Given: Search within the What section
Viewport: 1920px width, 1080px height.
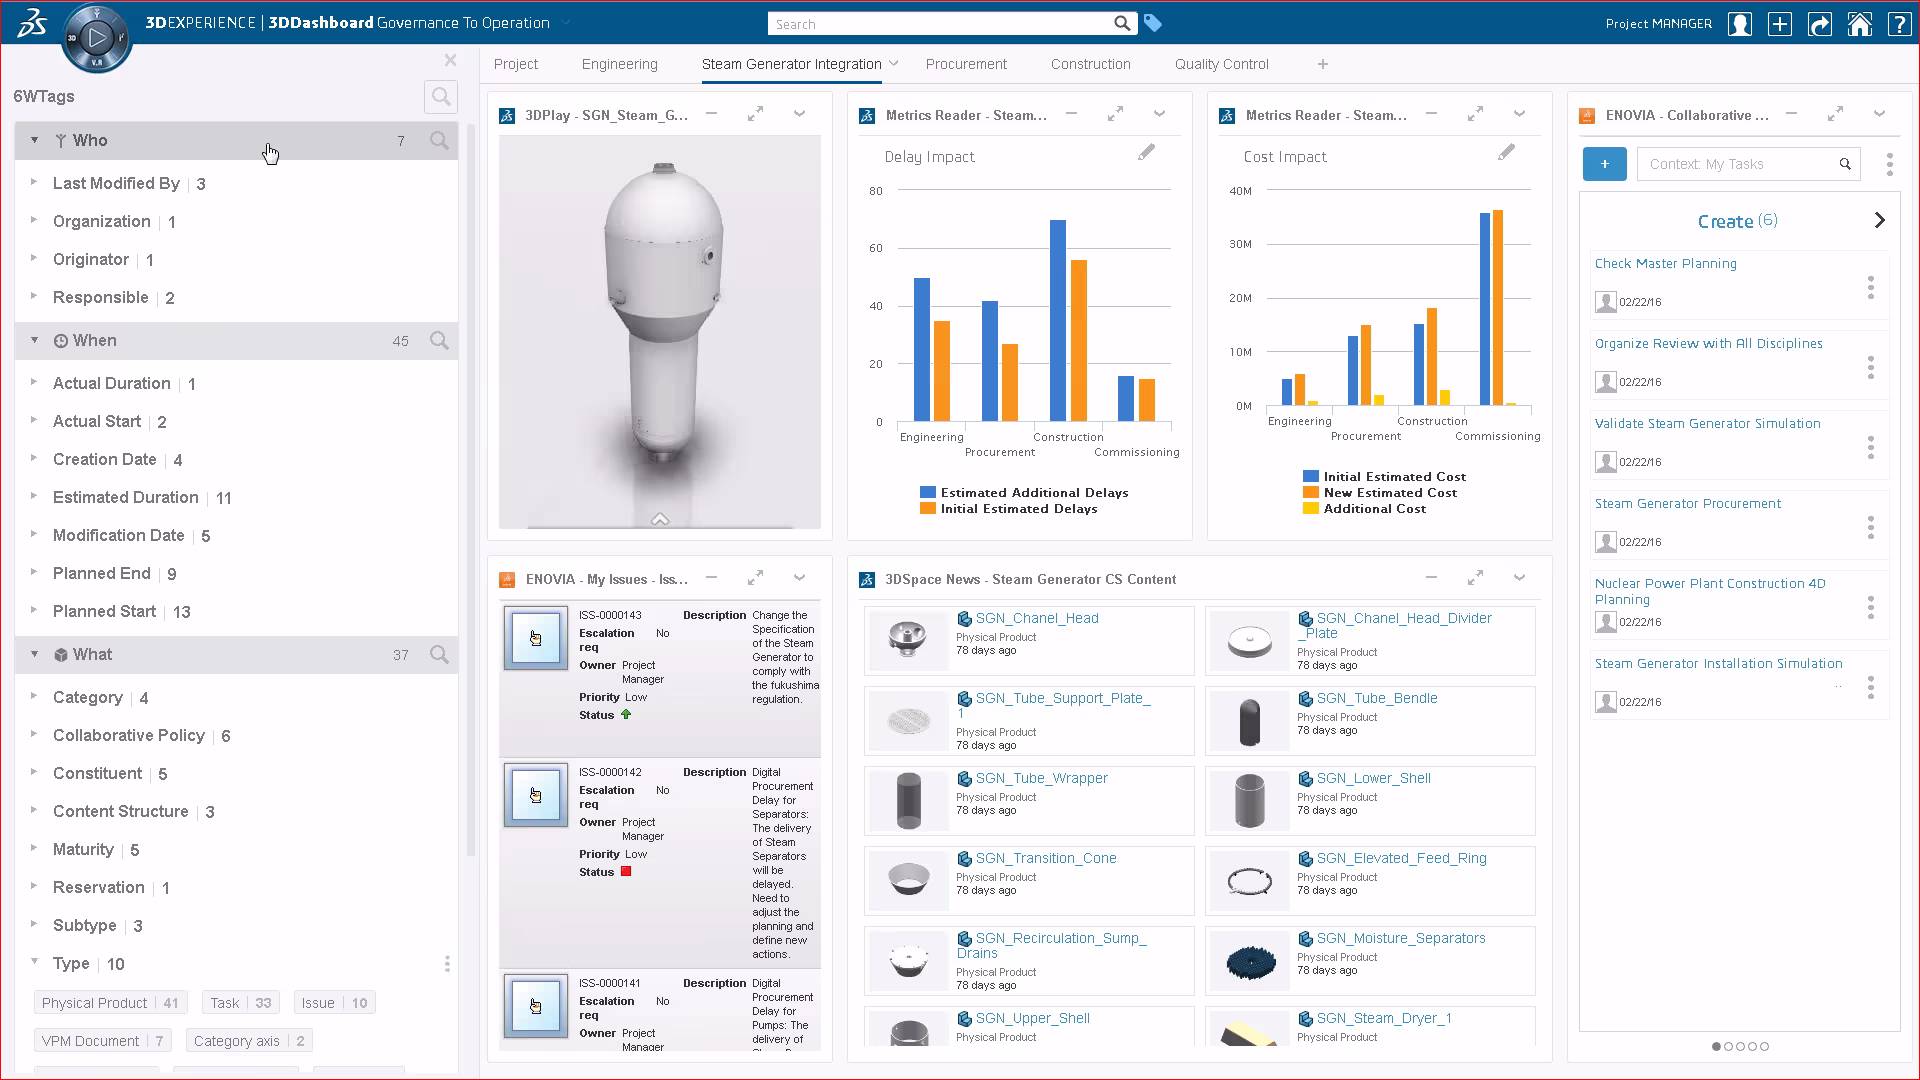Looking at the screenshot, I should pyautogui.click(x=439, y=655).
